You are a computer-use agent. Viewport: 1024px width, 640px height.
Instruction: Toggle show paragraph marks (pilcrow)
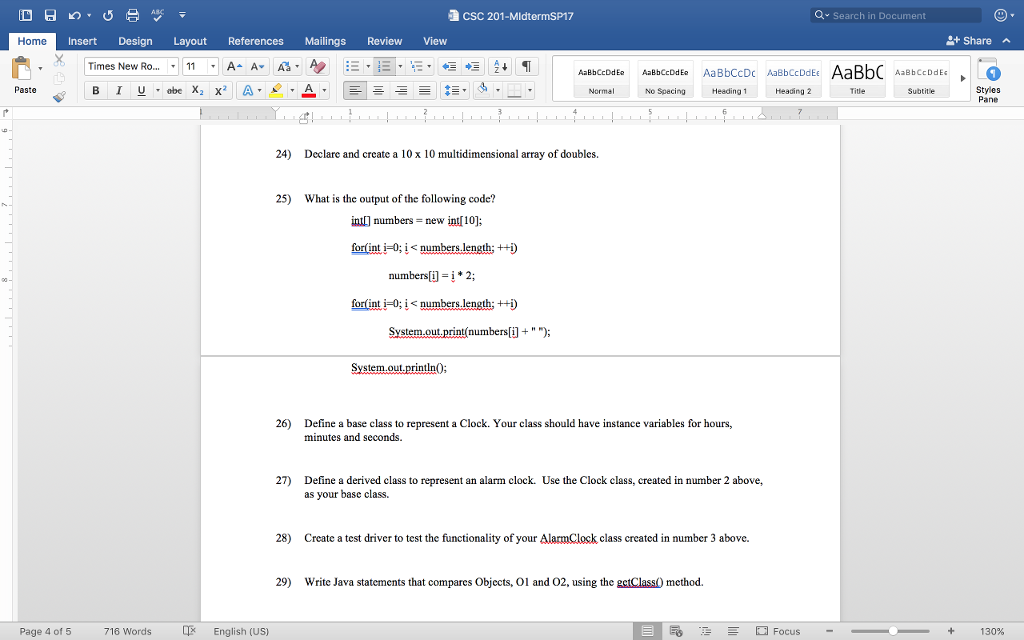(526, 66)
